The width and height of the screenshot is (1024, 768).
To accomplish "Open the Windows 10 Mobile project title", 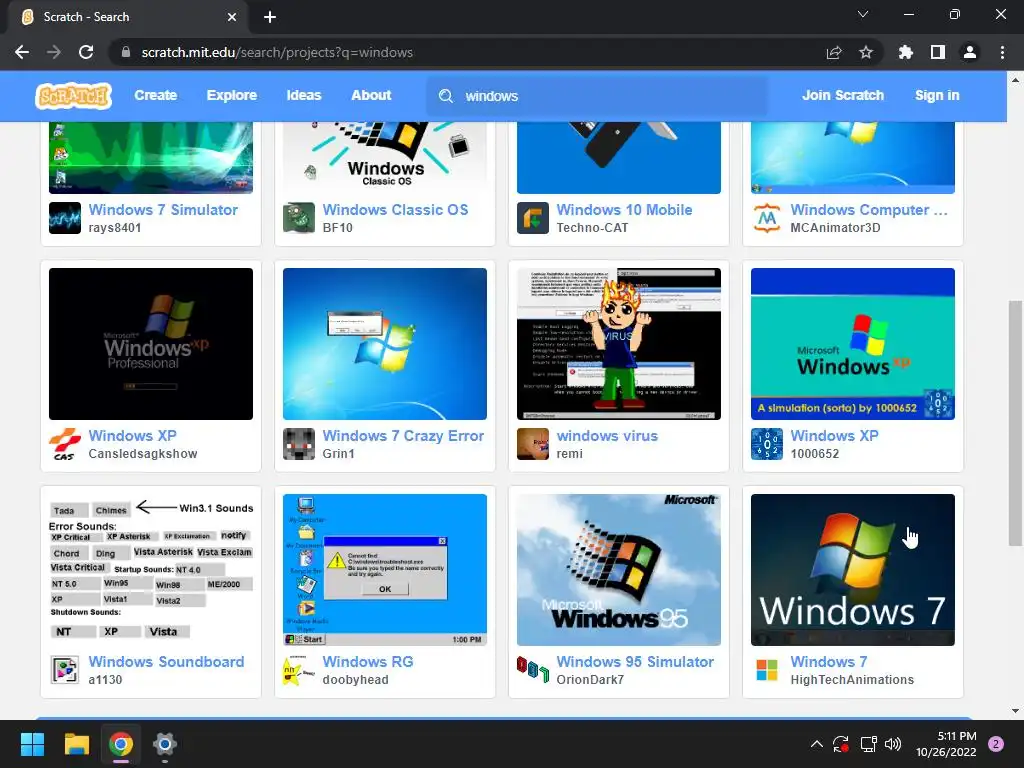I will [624, 210].
